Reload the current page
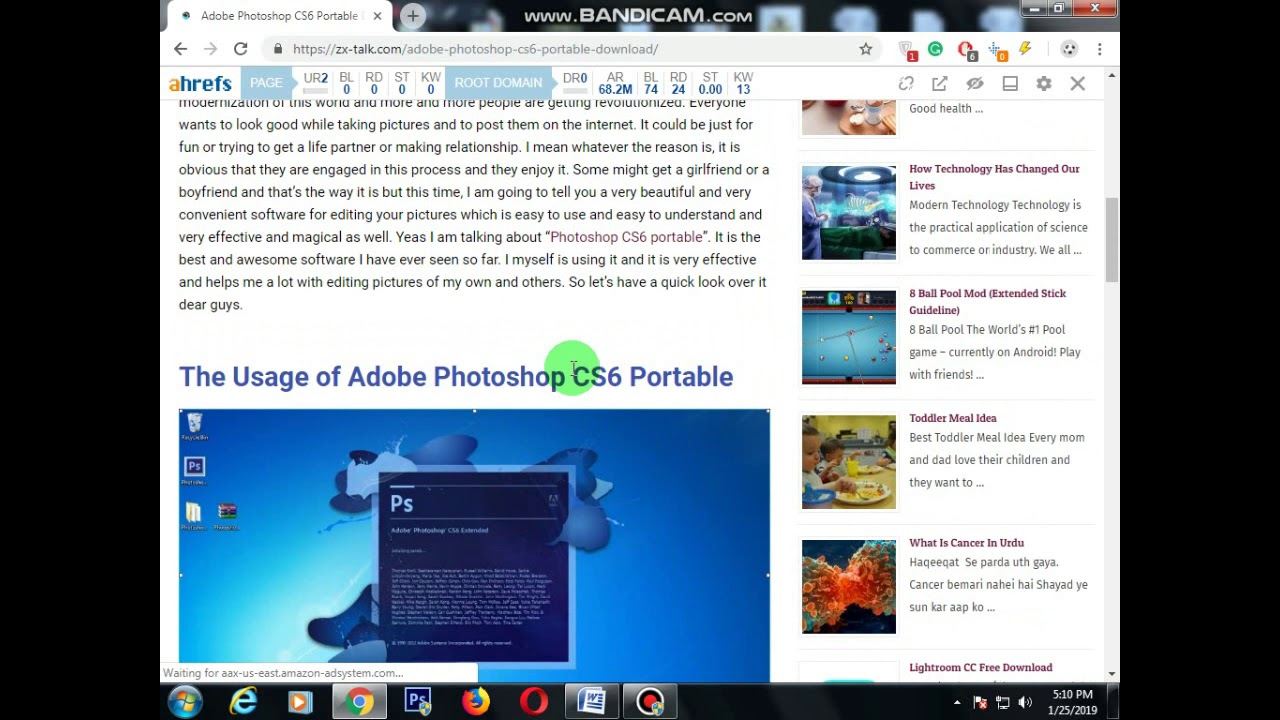The image size is (1280, 720). point(240,49)
